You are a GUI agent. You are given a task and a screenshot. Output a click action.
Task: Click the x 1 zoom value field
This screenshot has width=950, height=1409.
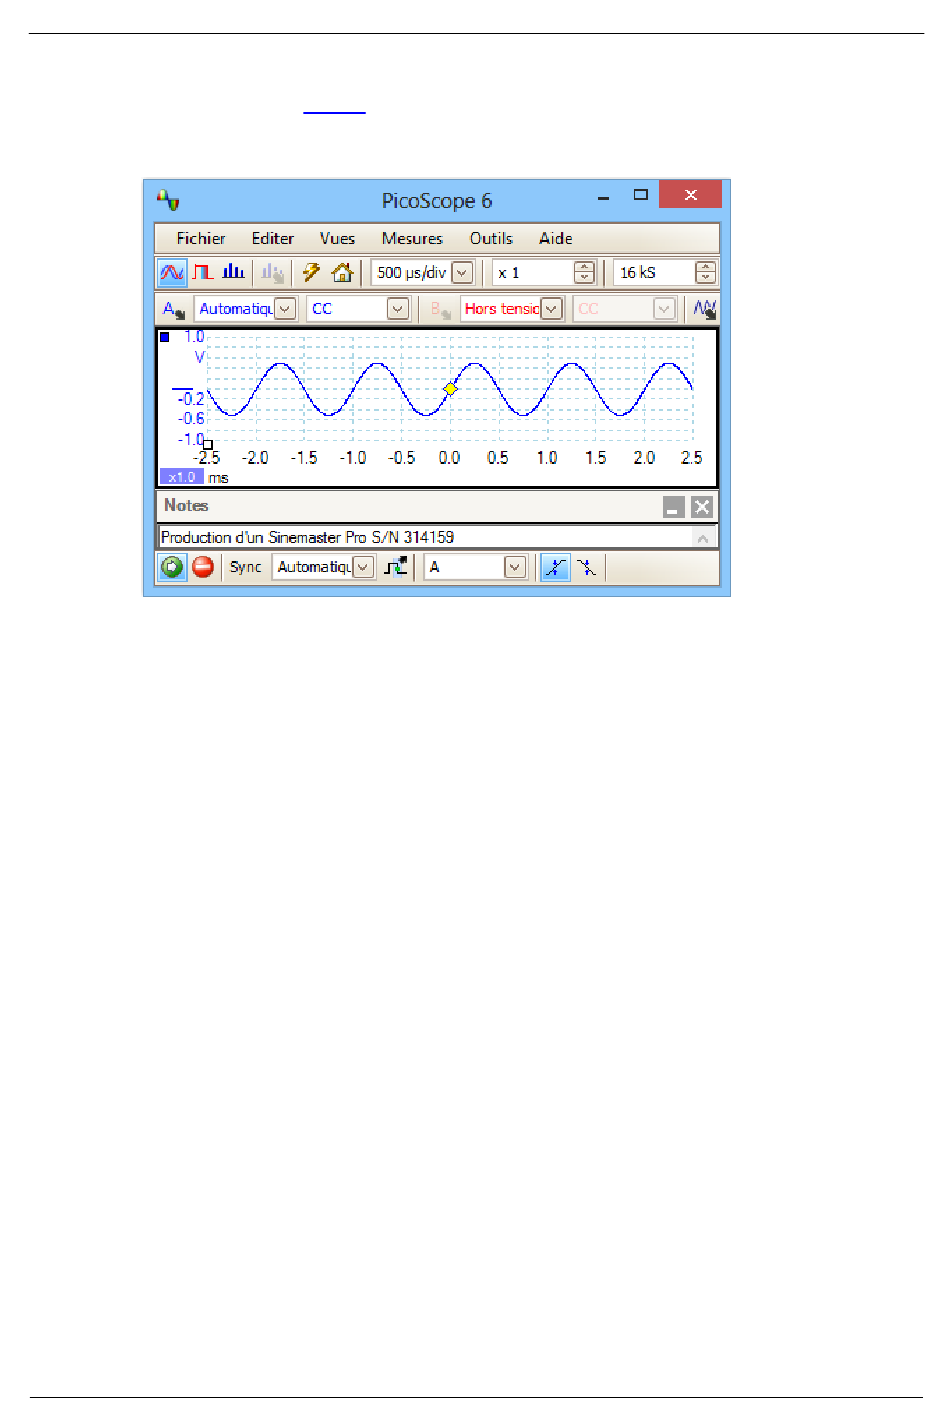(x=534, y=273)
